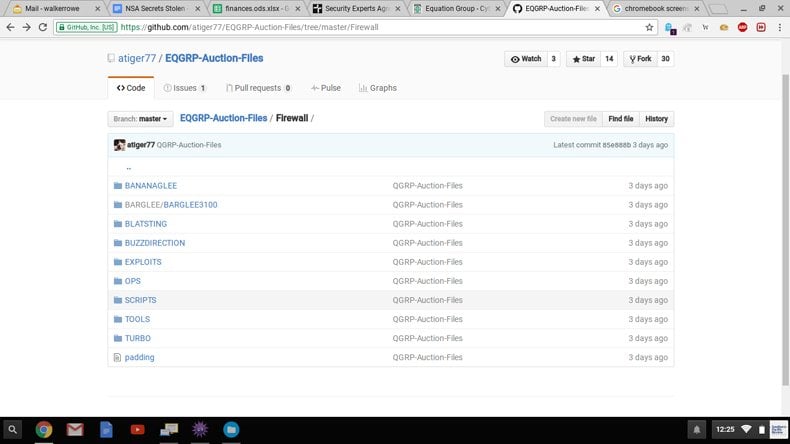The width and height of the screenshot is (790, 444).
Task: Click the TURBO folder icon
Action: 118,339
